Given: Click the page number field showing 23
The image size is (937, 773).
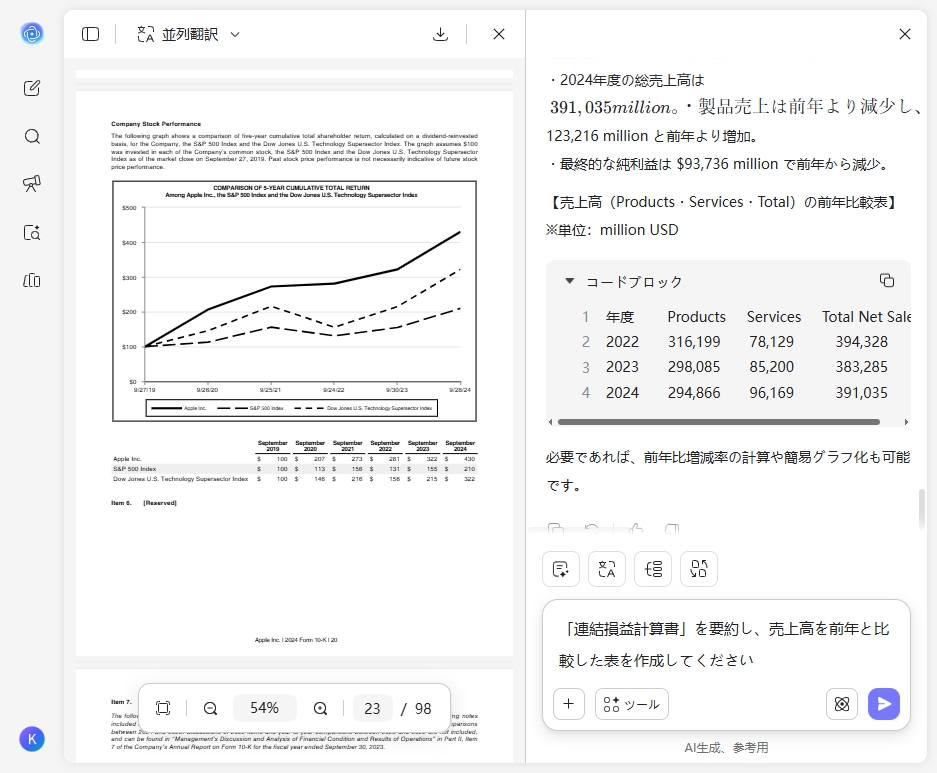Looking at the screenshot, I should click(373, 707).
